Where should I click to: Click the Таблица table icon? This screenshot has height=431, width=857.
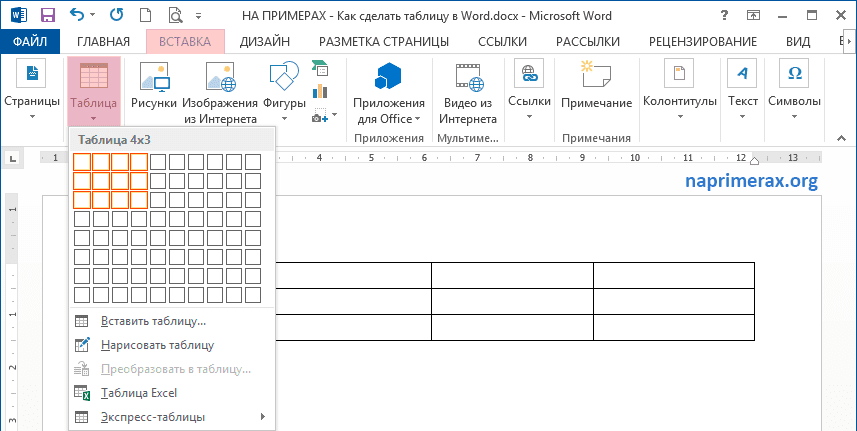[93, 75]
